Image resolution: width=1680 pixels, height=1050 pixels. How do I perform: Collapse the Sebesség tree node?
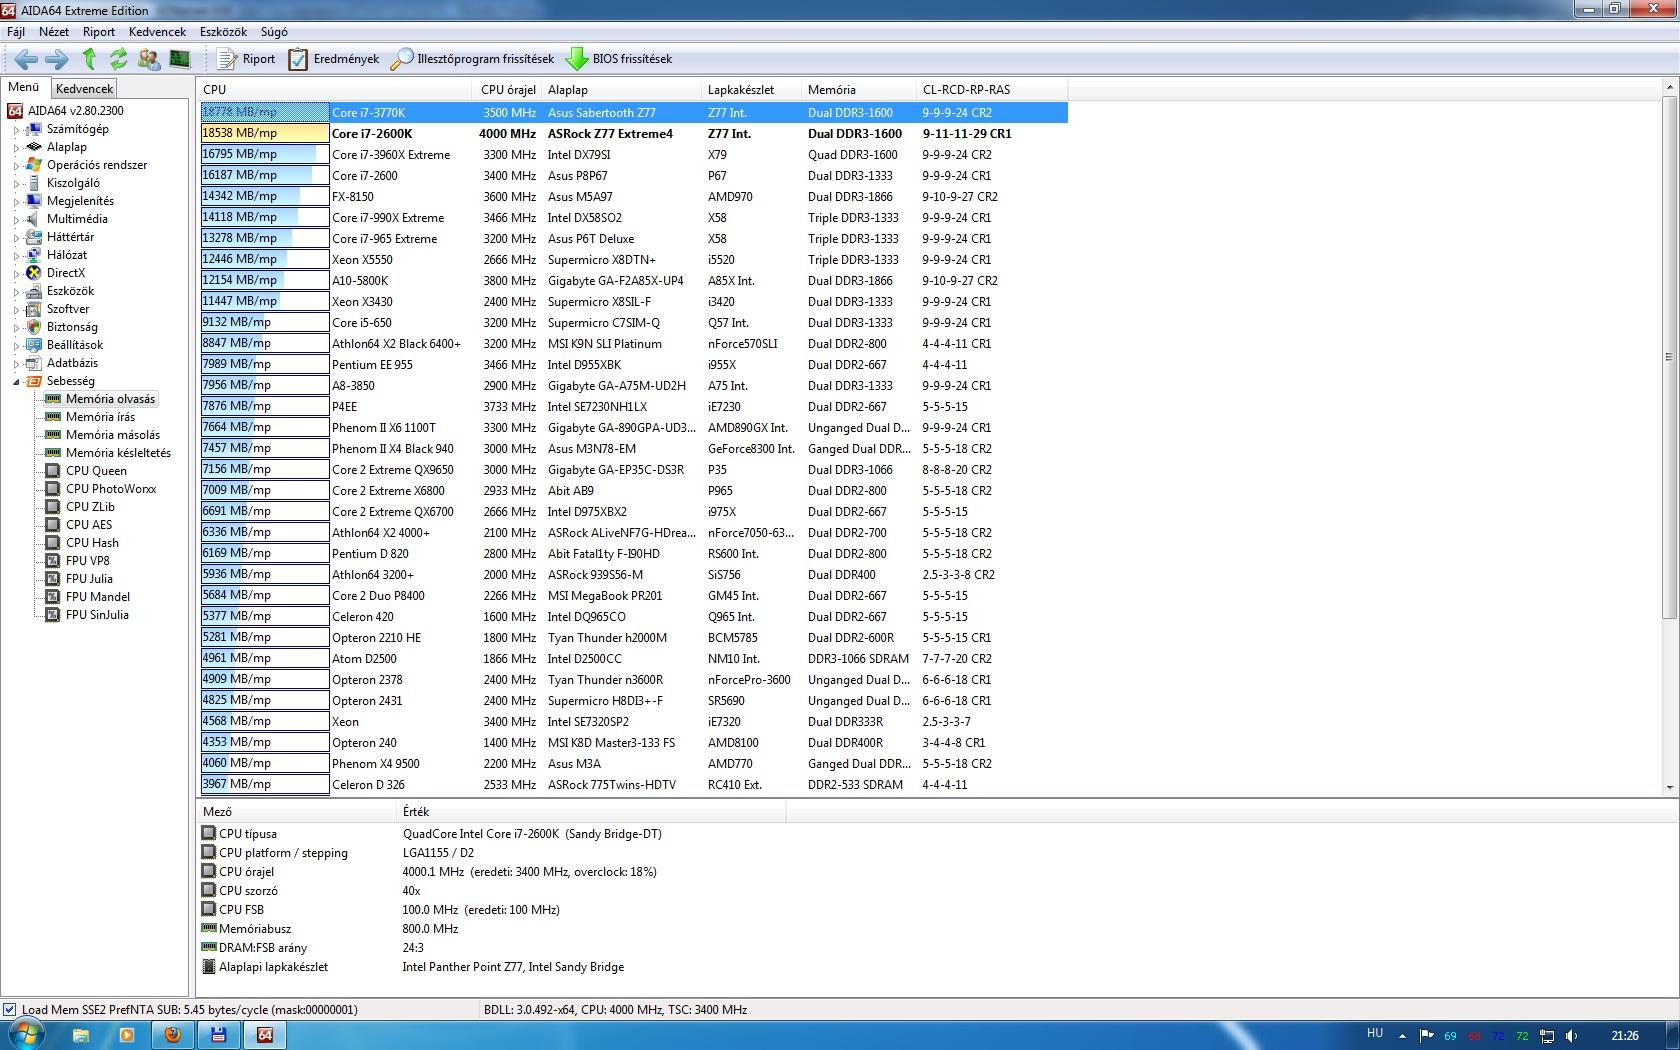(16, 382)
